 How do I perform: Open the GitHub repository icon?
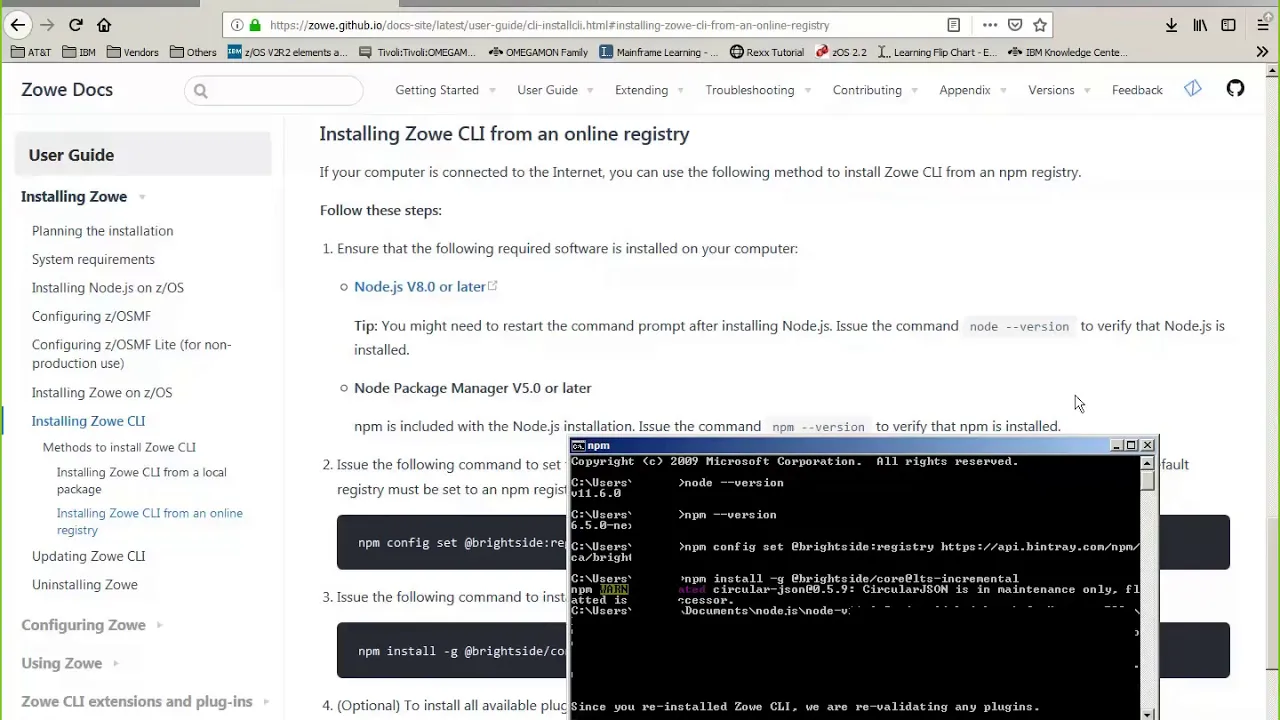click(1235, 89)
